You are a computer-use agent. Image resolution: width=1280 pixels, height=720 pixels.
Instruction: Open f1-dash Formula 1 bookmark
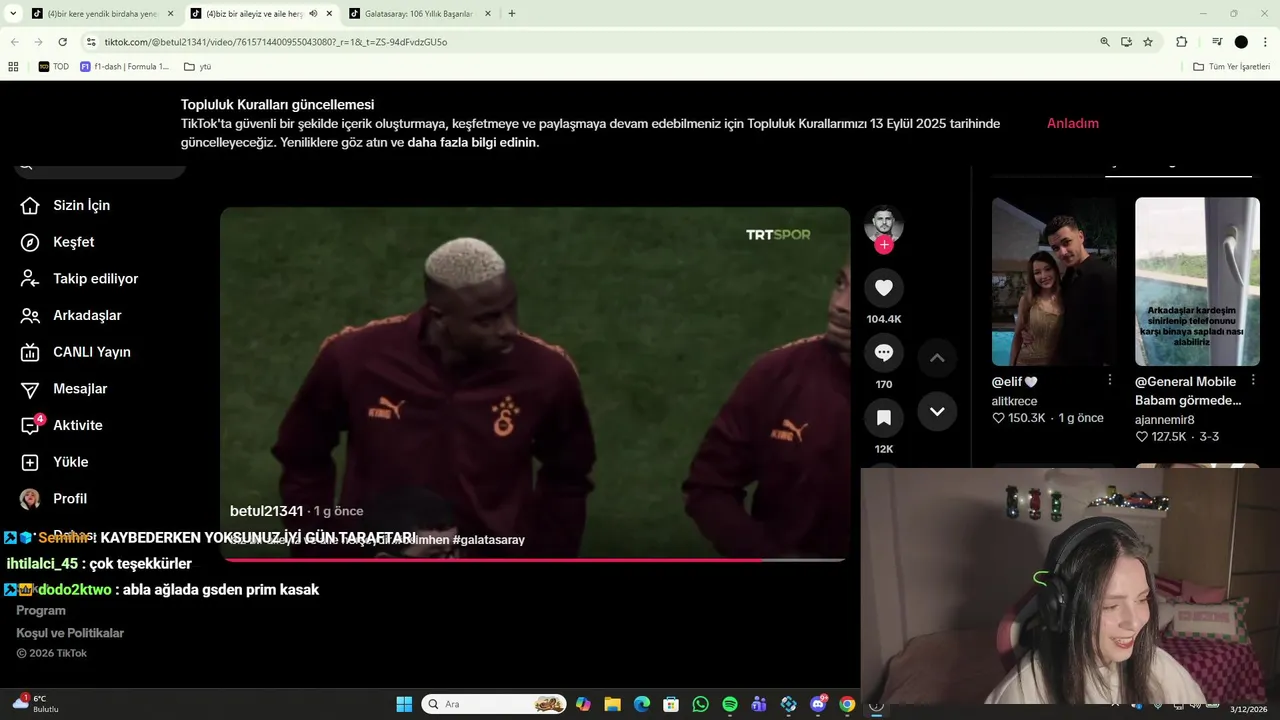click(x=125, y=67)
